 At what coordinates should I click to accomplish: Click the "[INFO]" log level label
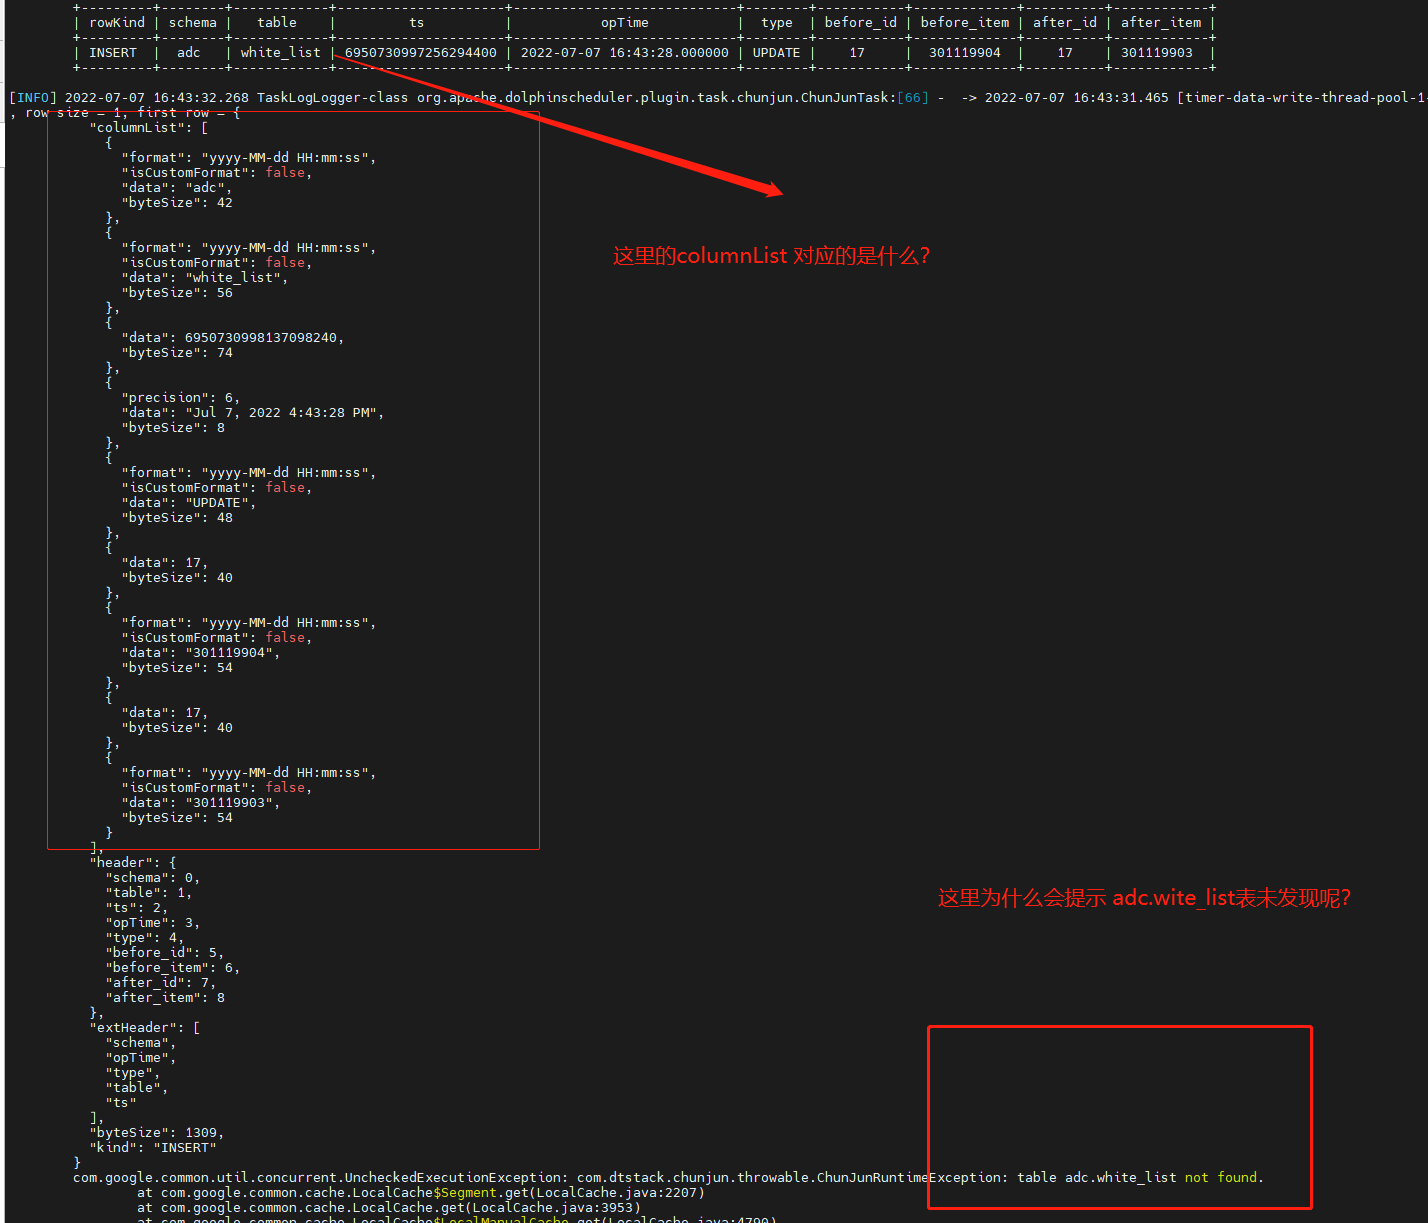pyautogui.click(x=32, y=97)
